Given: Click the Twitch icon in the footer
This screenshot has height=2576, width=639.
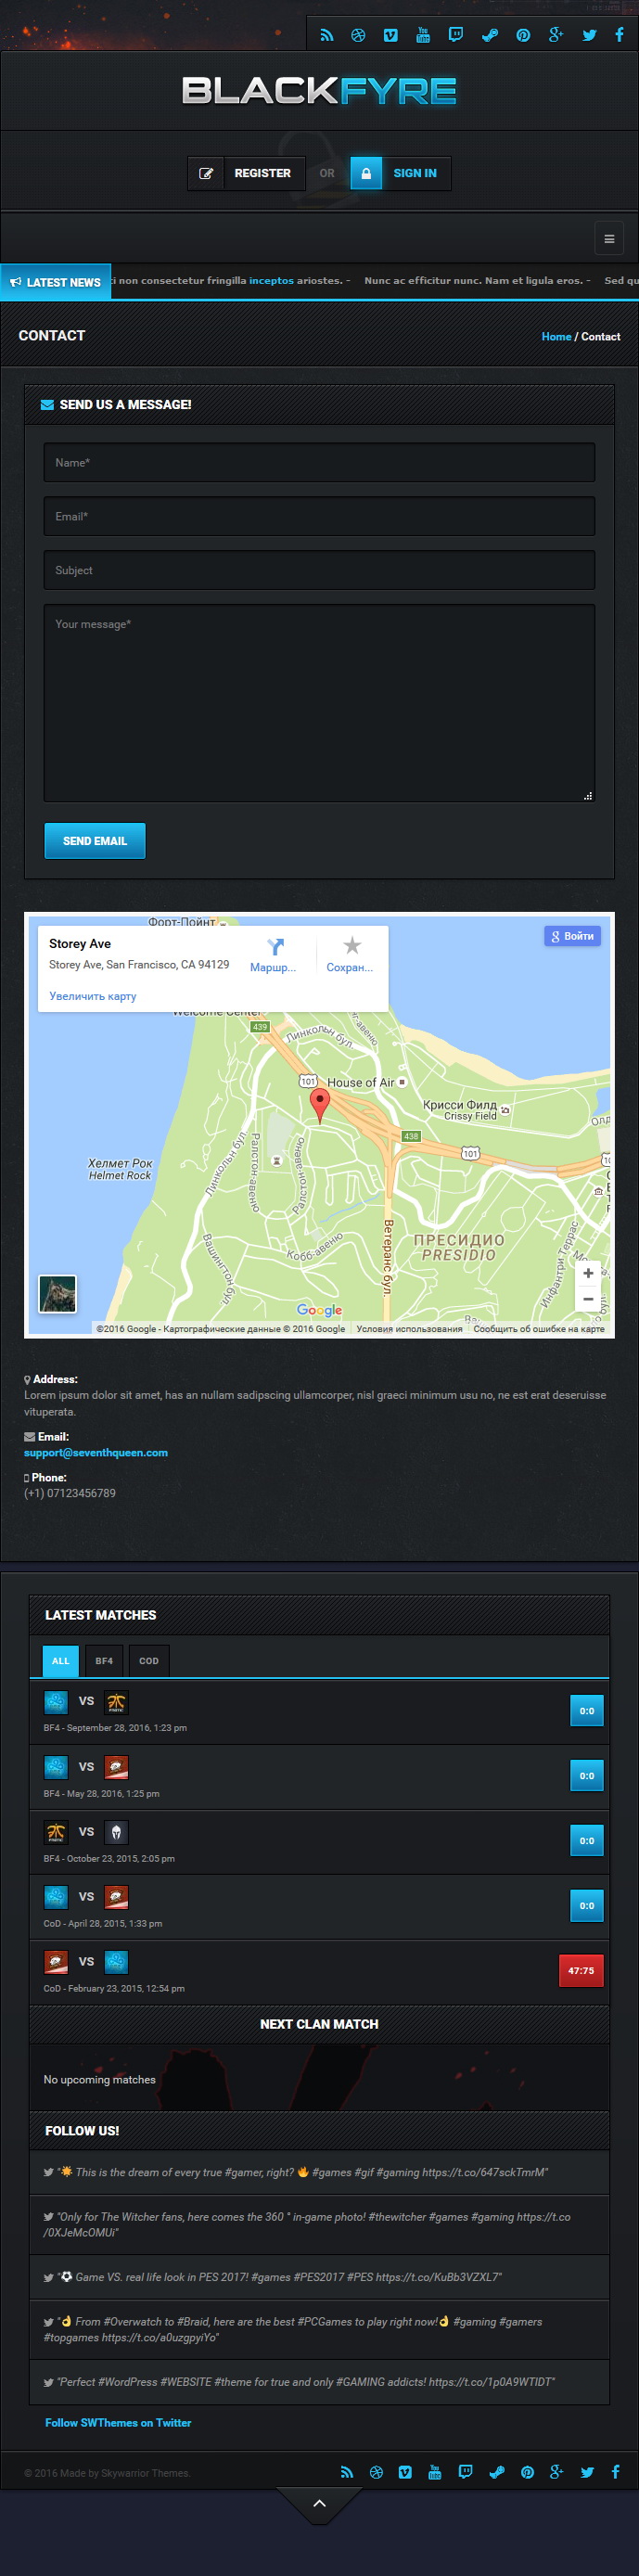Looking at the screenshot, I should point(465,2472).
